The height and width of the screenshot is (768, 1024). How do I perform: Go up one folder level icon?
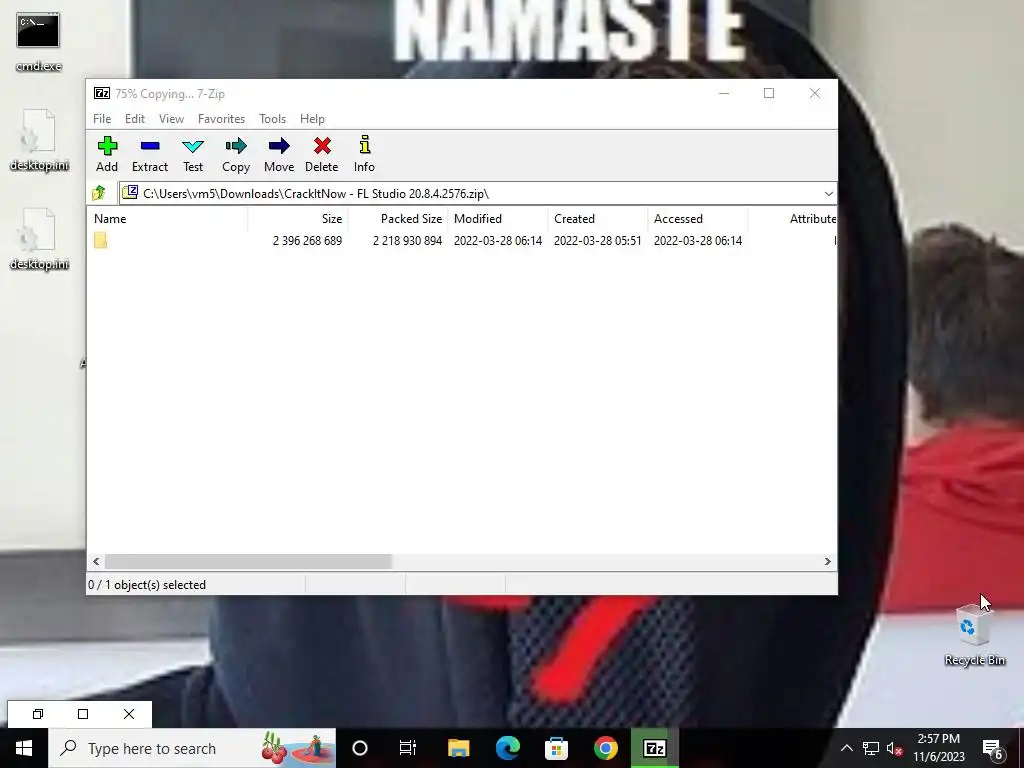[x=99, y=193]
